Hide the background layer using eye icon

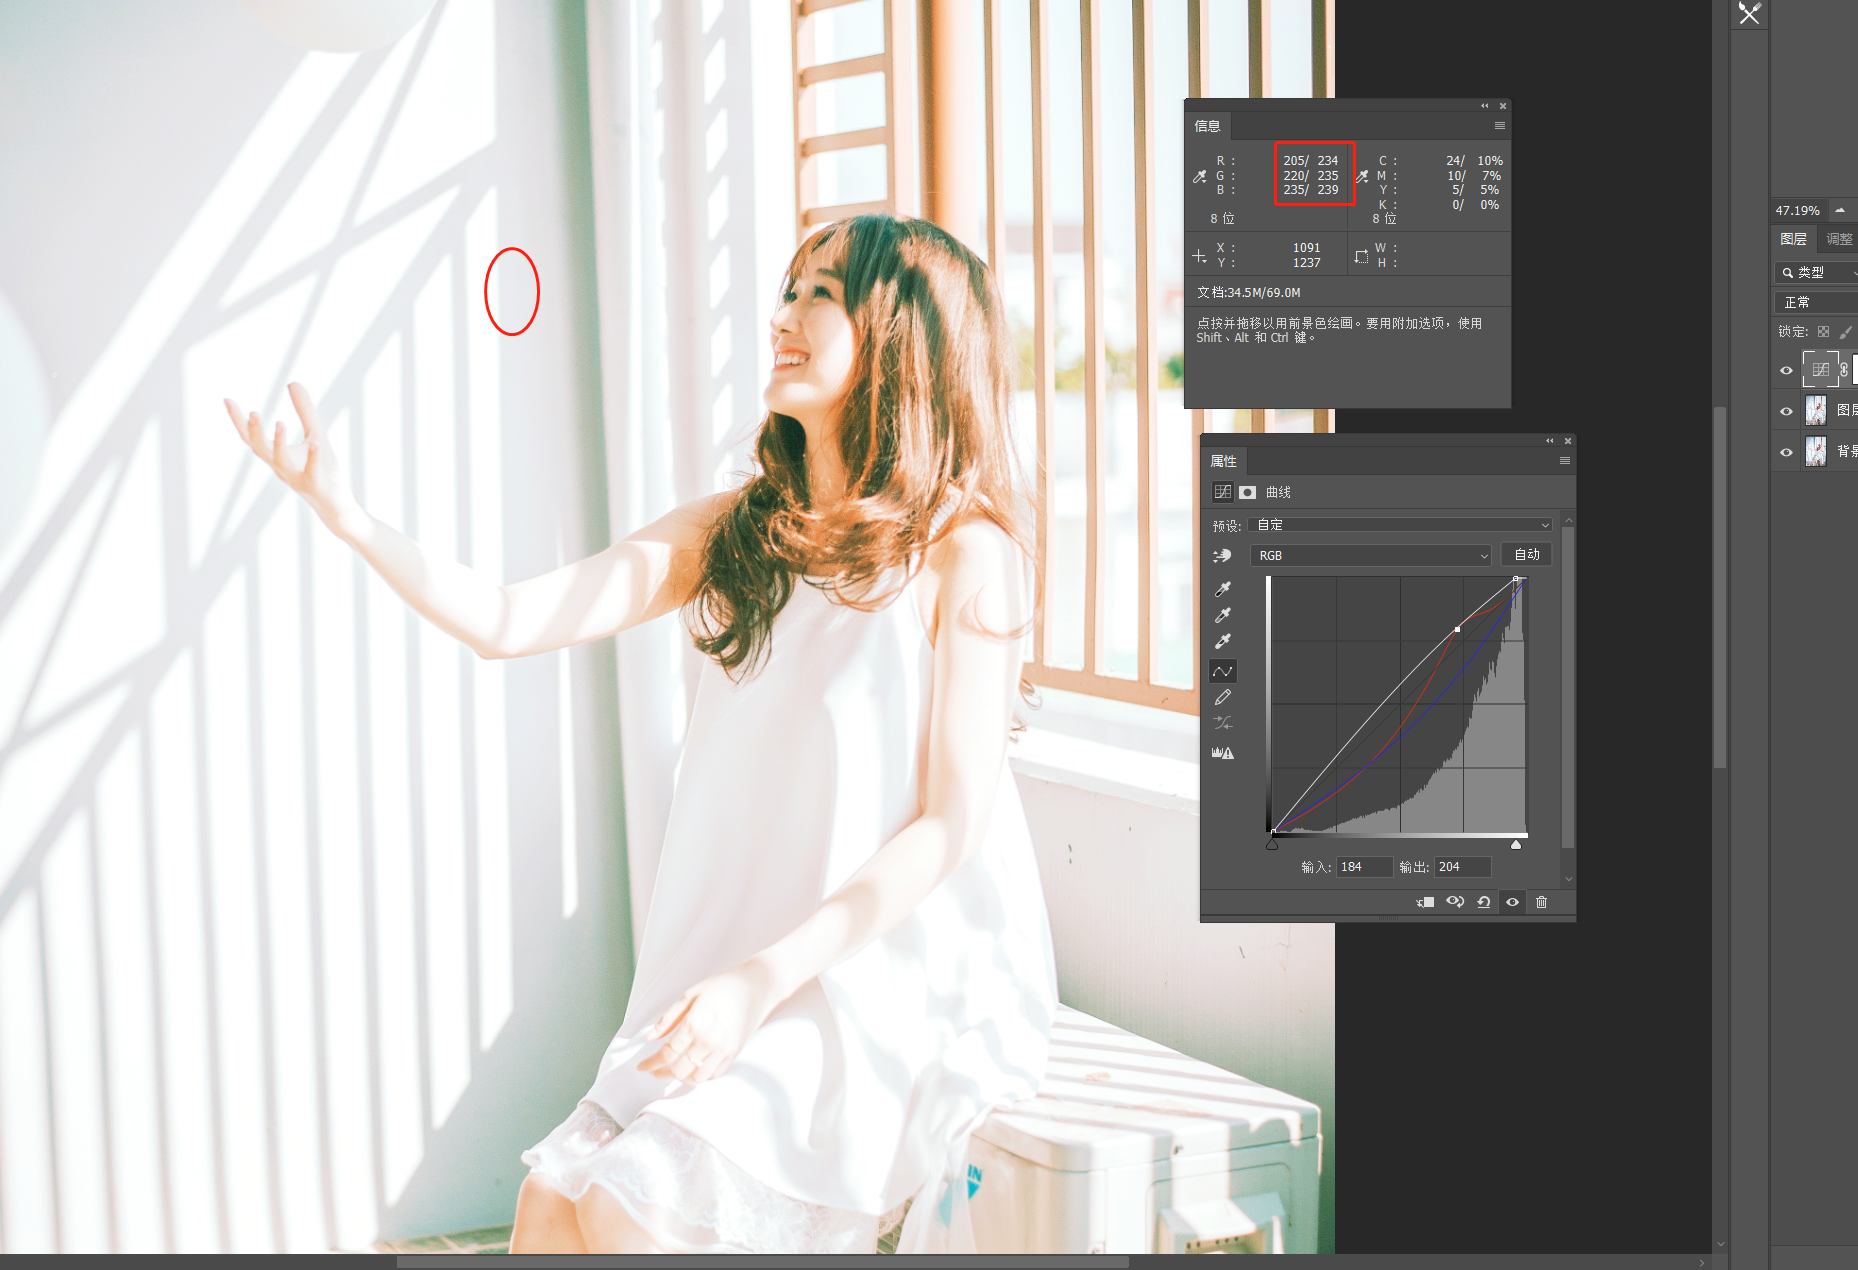point(1786,452)
